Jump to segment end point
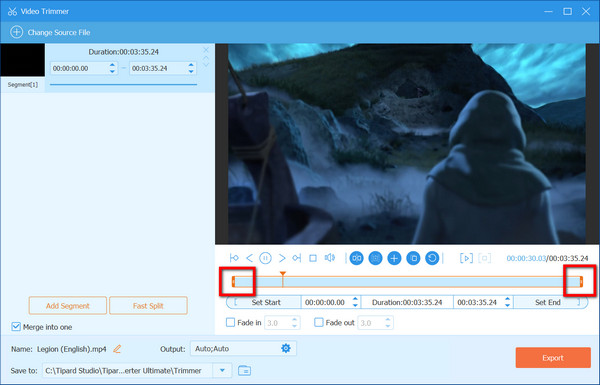Screen dimensions: 600x385 (297, 258)
